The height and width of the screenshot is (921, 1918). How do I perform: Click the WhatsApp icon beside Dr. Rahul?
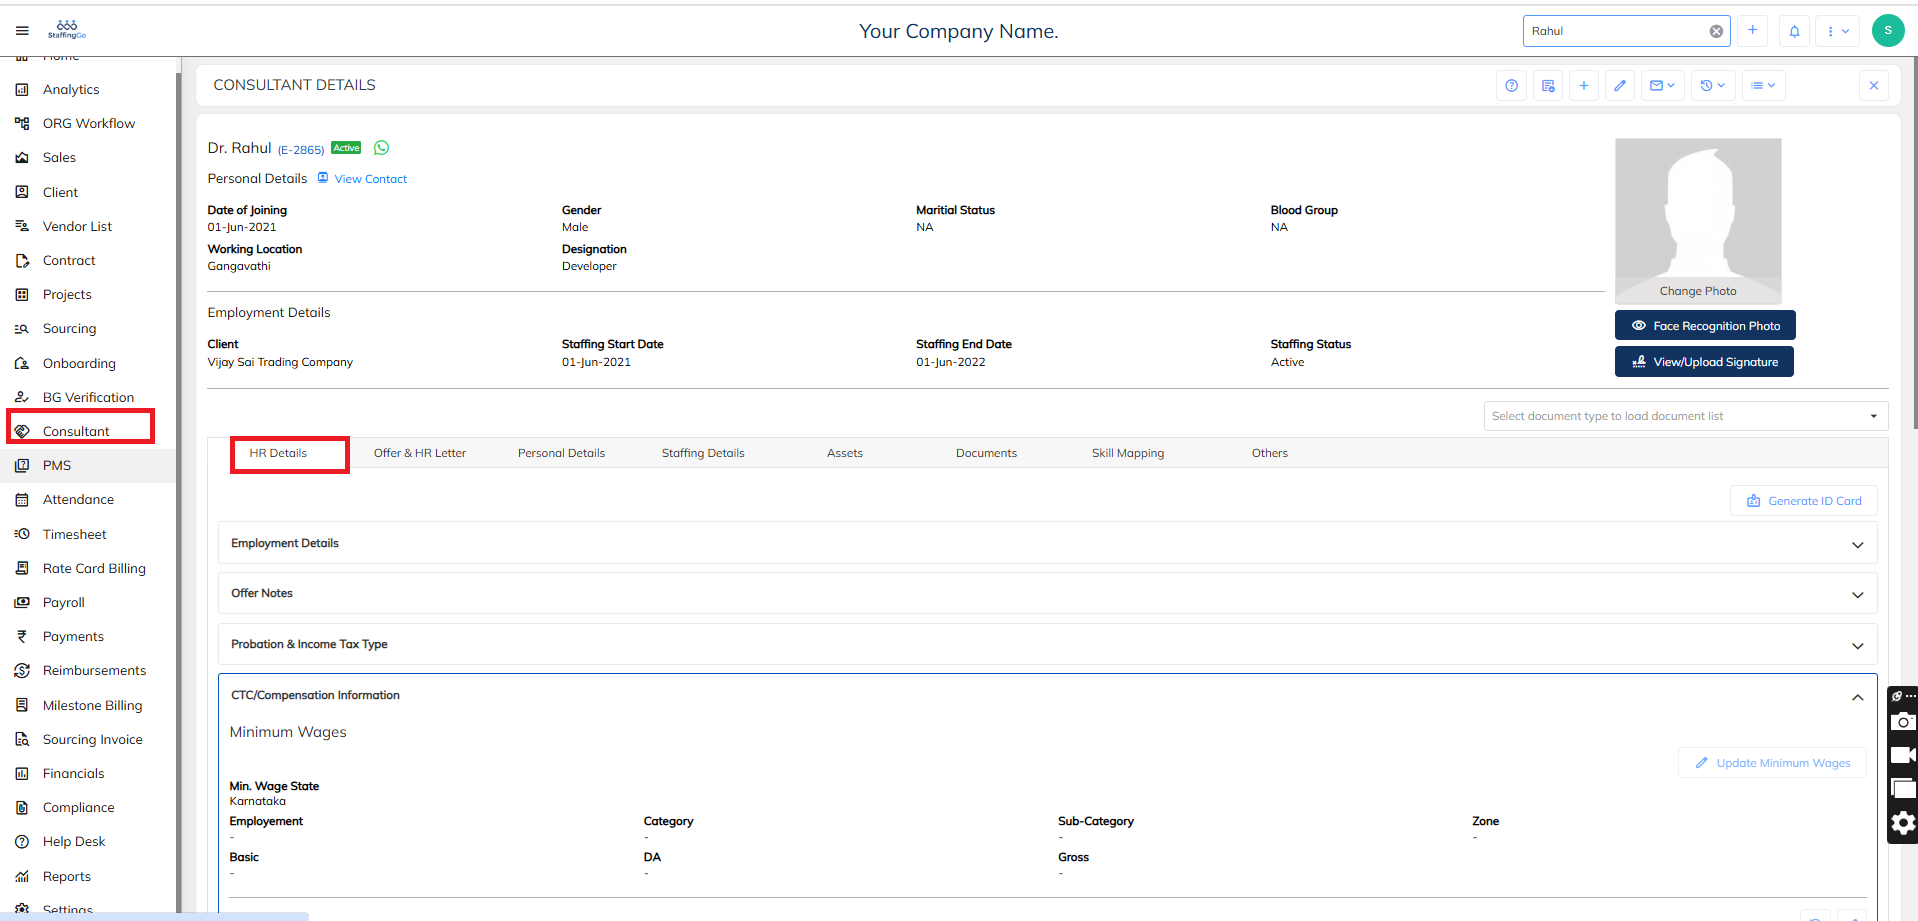click(381, 148)
